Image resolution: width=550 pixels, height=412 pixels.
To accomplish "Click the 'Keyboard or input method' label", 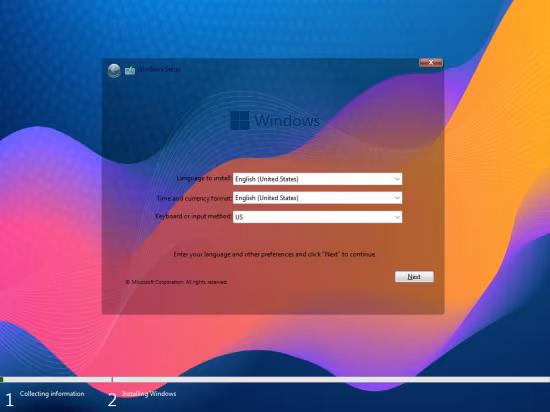I will click(x=193, y=216).
